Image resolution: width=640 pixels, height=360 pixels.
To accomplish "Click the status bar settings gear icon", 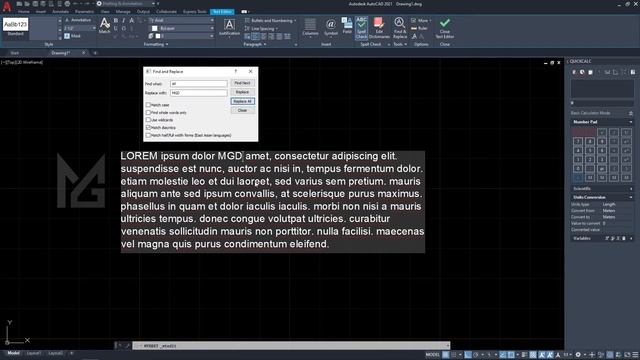I will click(578, 355).
